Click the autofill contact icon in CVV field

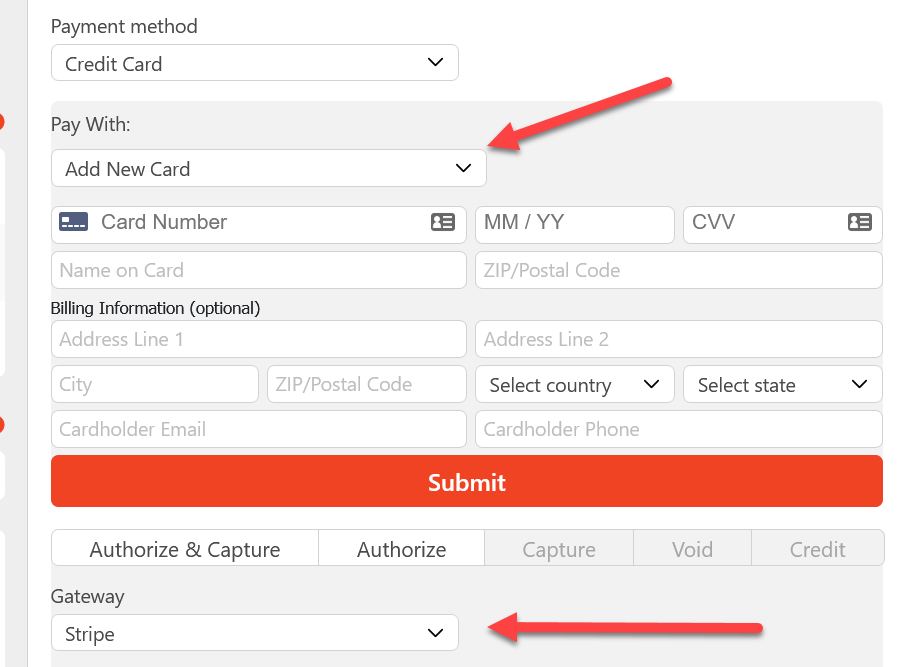point(860,222)
